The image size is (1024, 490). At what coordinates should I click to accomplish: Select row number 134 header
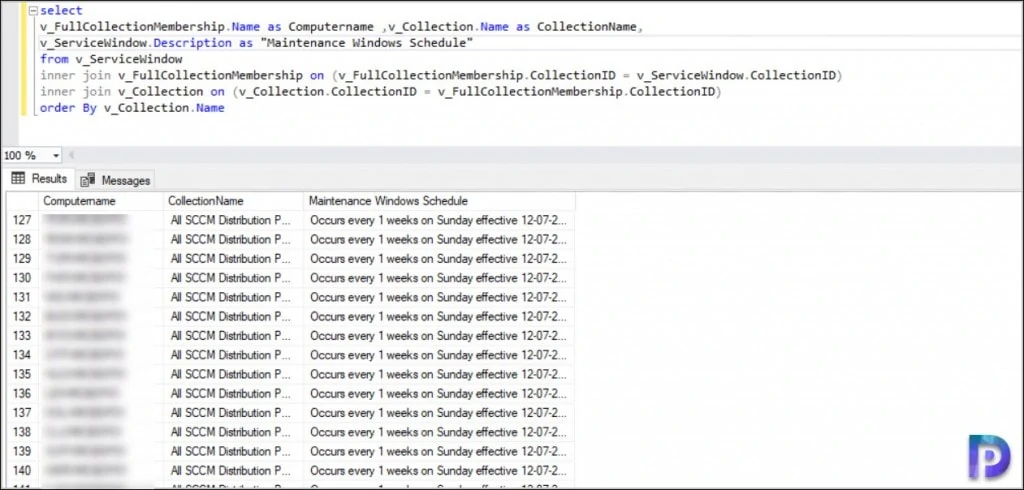[22, 355]
